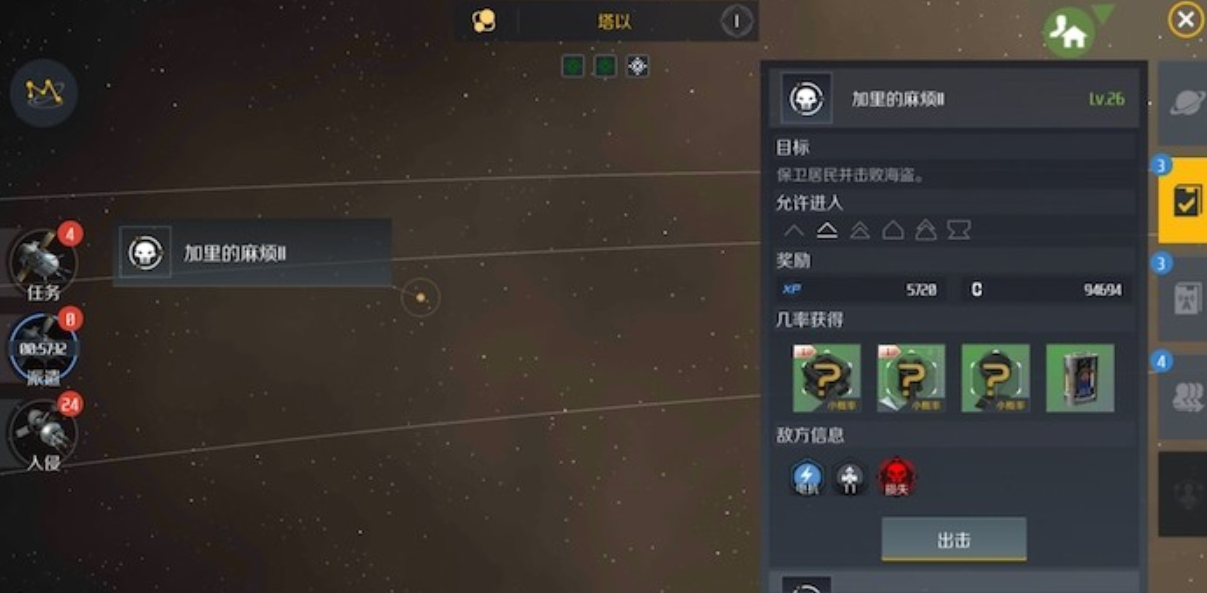Select the yellow mission checklist tab
The image size is (1207, 593).
pyautogui.click(x=1183, y=200)
